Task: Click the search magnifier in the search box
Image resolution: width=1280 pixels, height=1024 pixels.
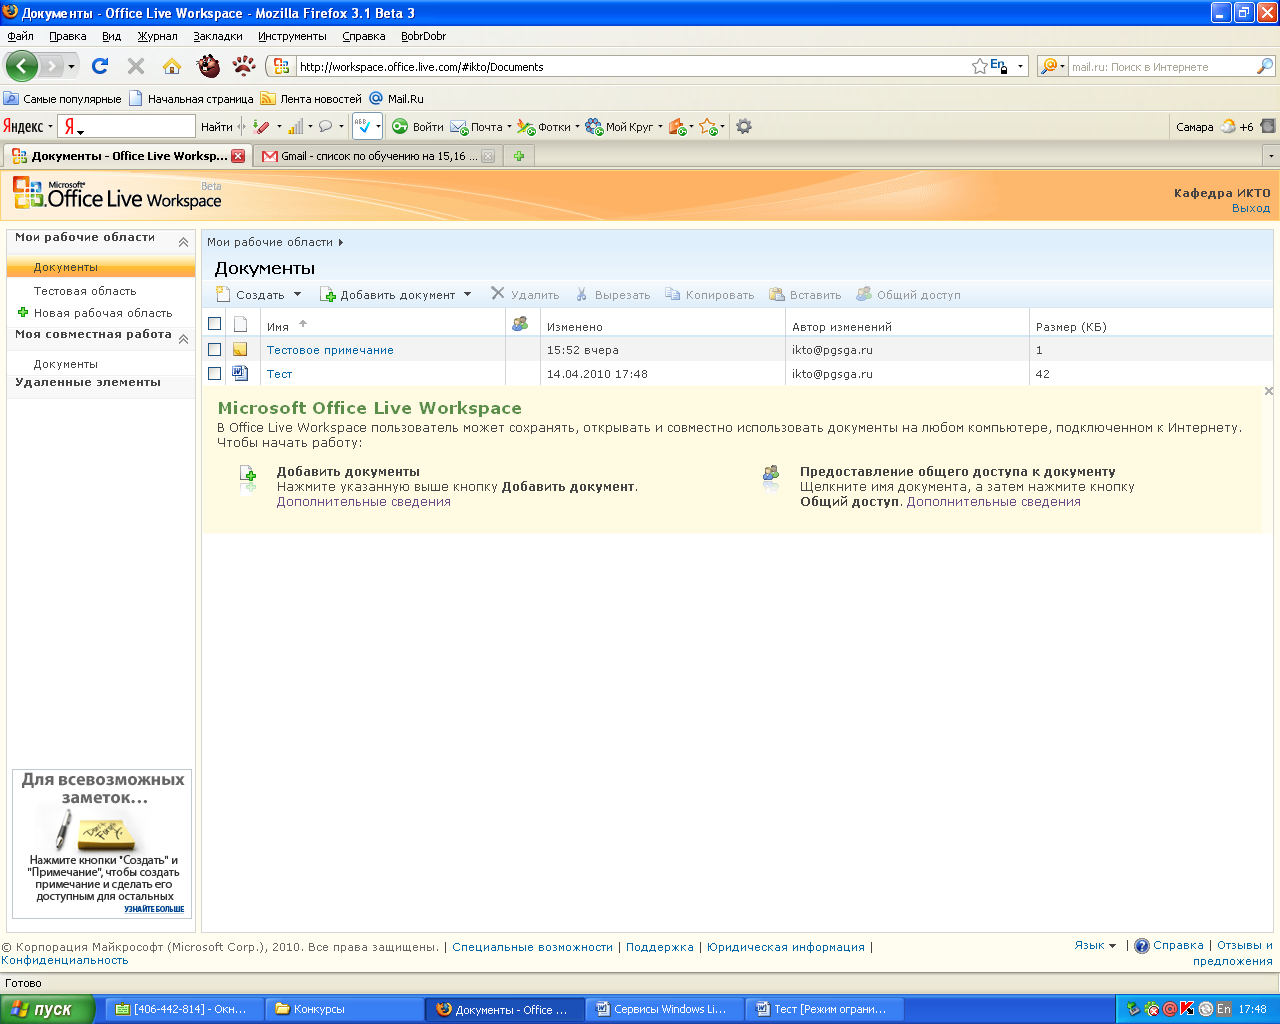Action: coord(1265,66)
